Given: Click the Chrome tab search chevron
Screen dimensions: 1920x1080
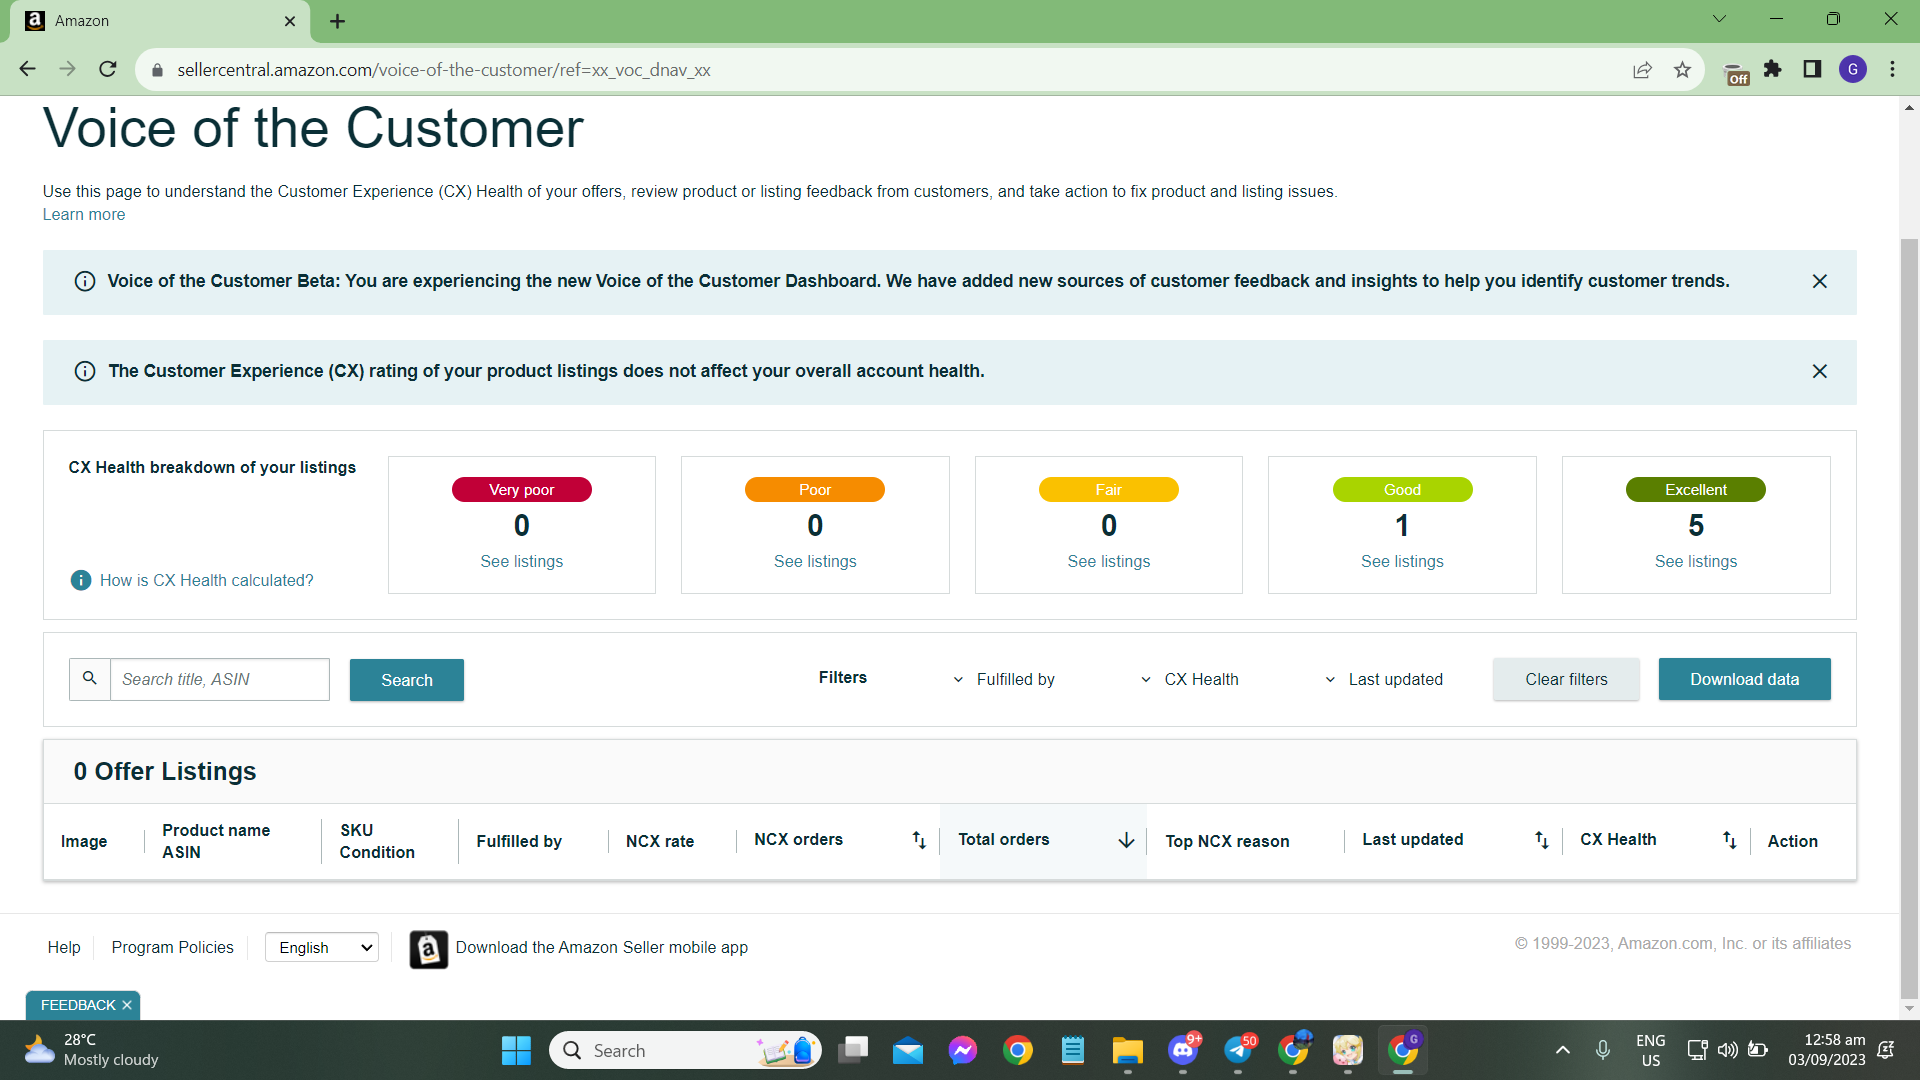Looking at the screenshot, I should [x=1719, y=19].
